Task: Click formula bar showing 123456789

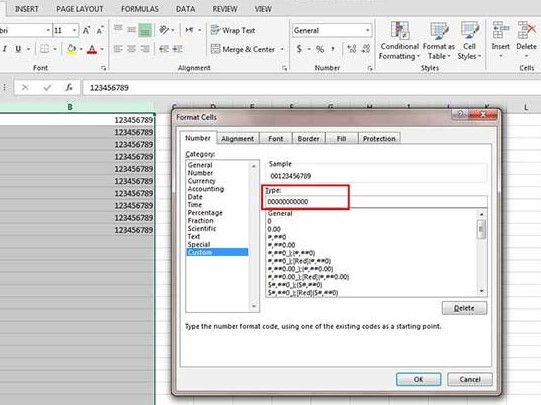Action: click(x=312, y=88)
